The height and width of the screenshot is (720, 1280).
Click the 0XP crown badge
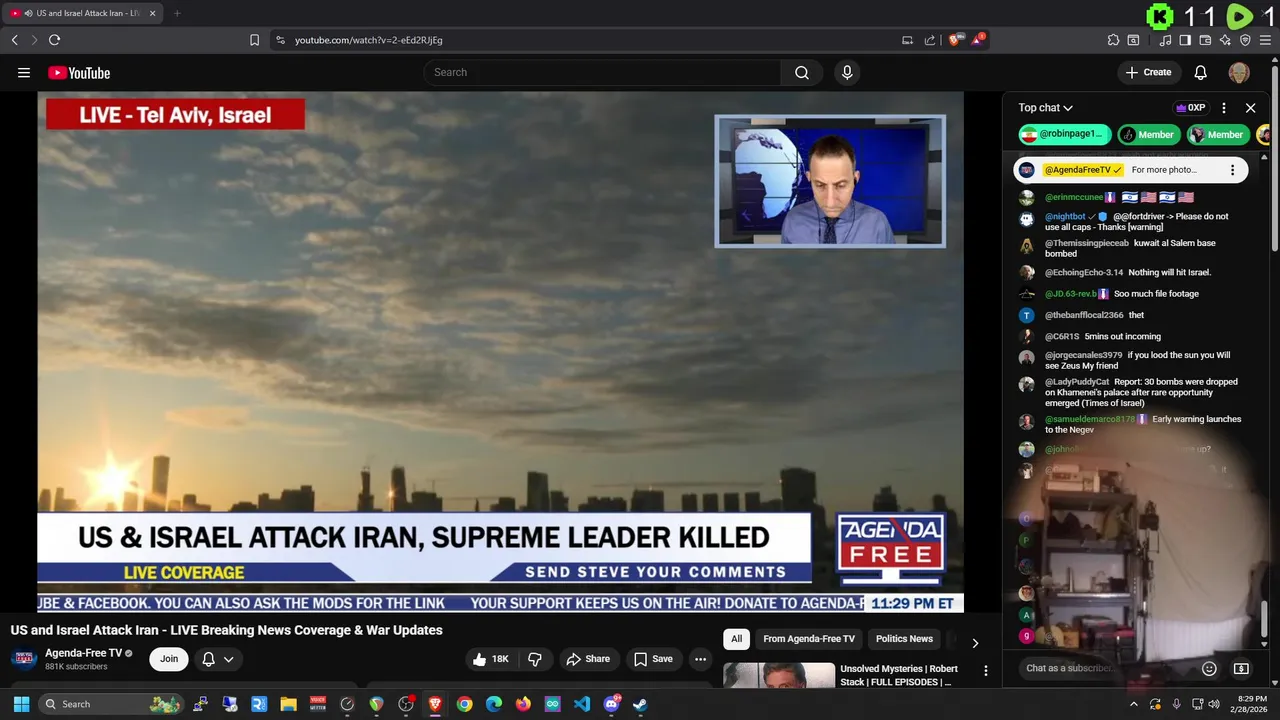tap(1190, 108)
